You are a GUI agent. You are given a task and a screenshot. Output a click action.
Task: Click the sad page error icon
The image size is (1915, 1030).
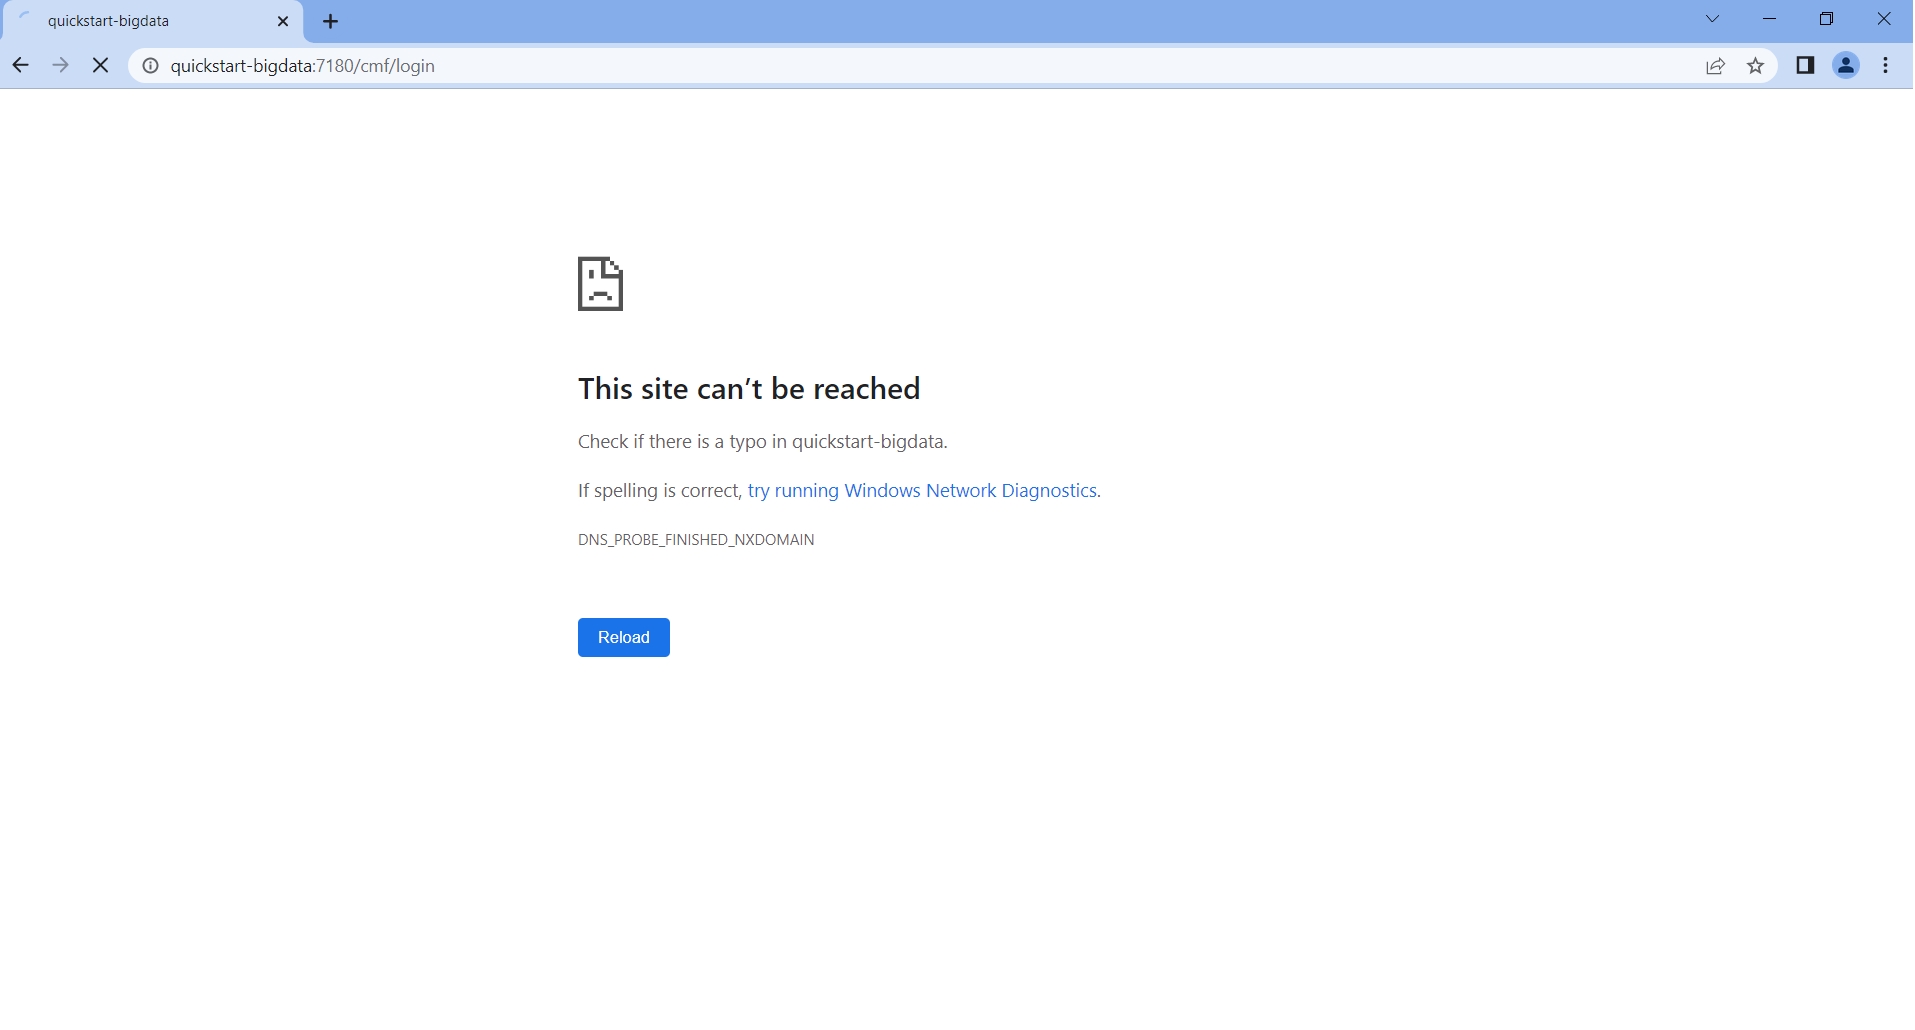click(600, 284)
